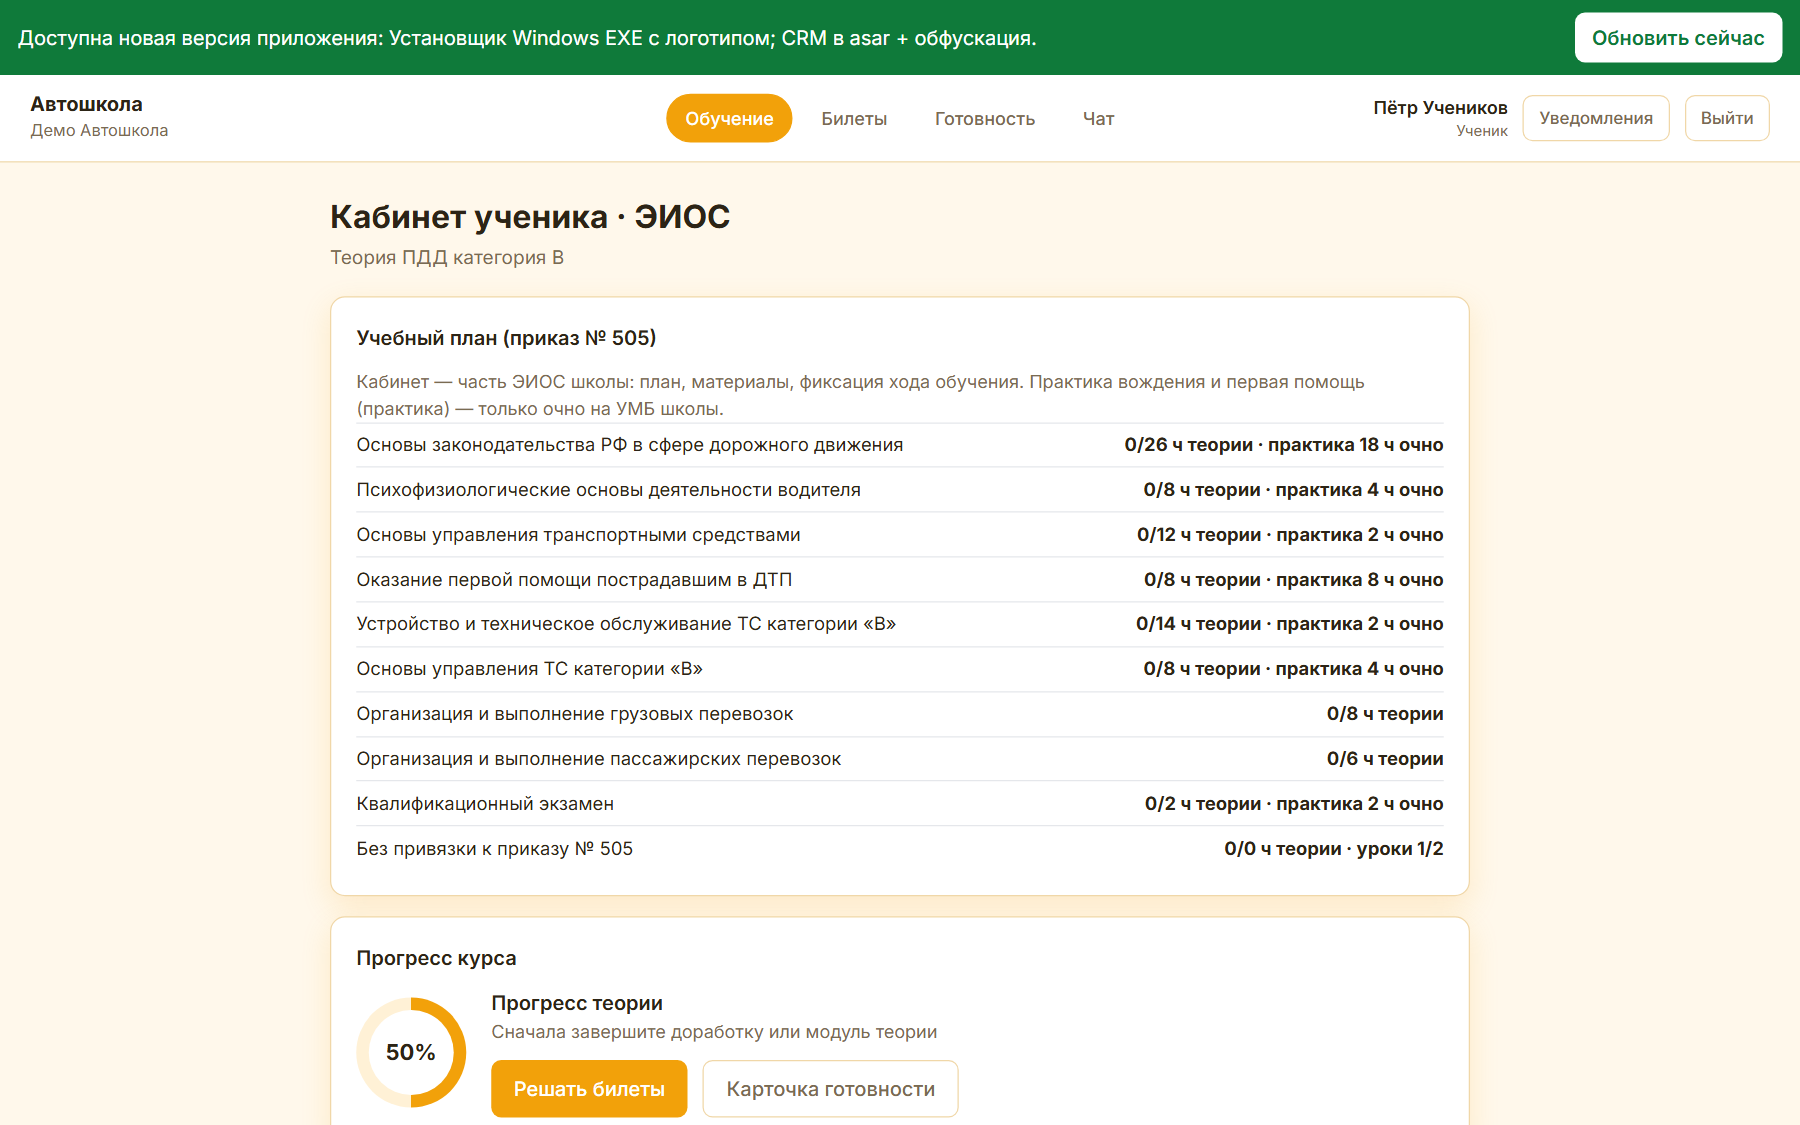
Task: Click value '0/26 ч теории · практика 18 ч очно'
Action: (1284, 445)
